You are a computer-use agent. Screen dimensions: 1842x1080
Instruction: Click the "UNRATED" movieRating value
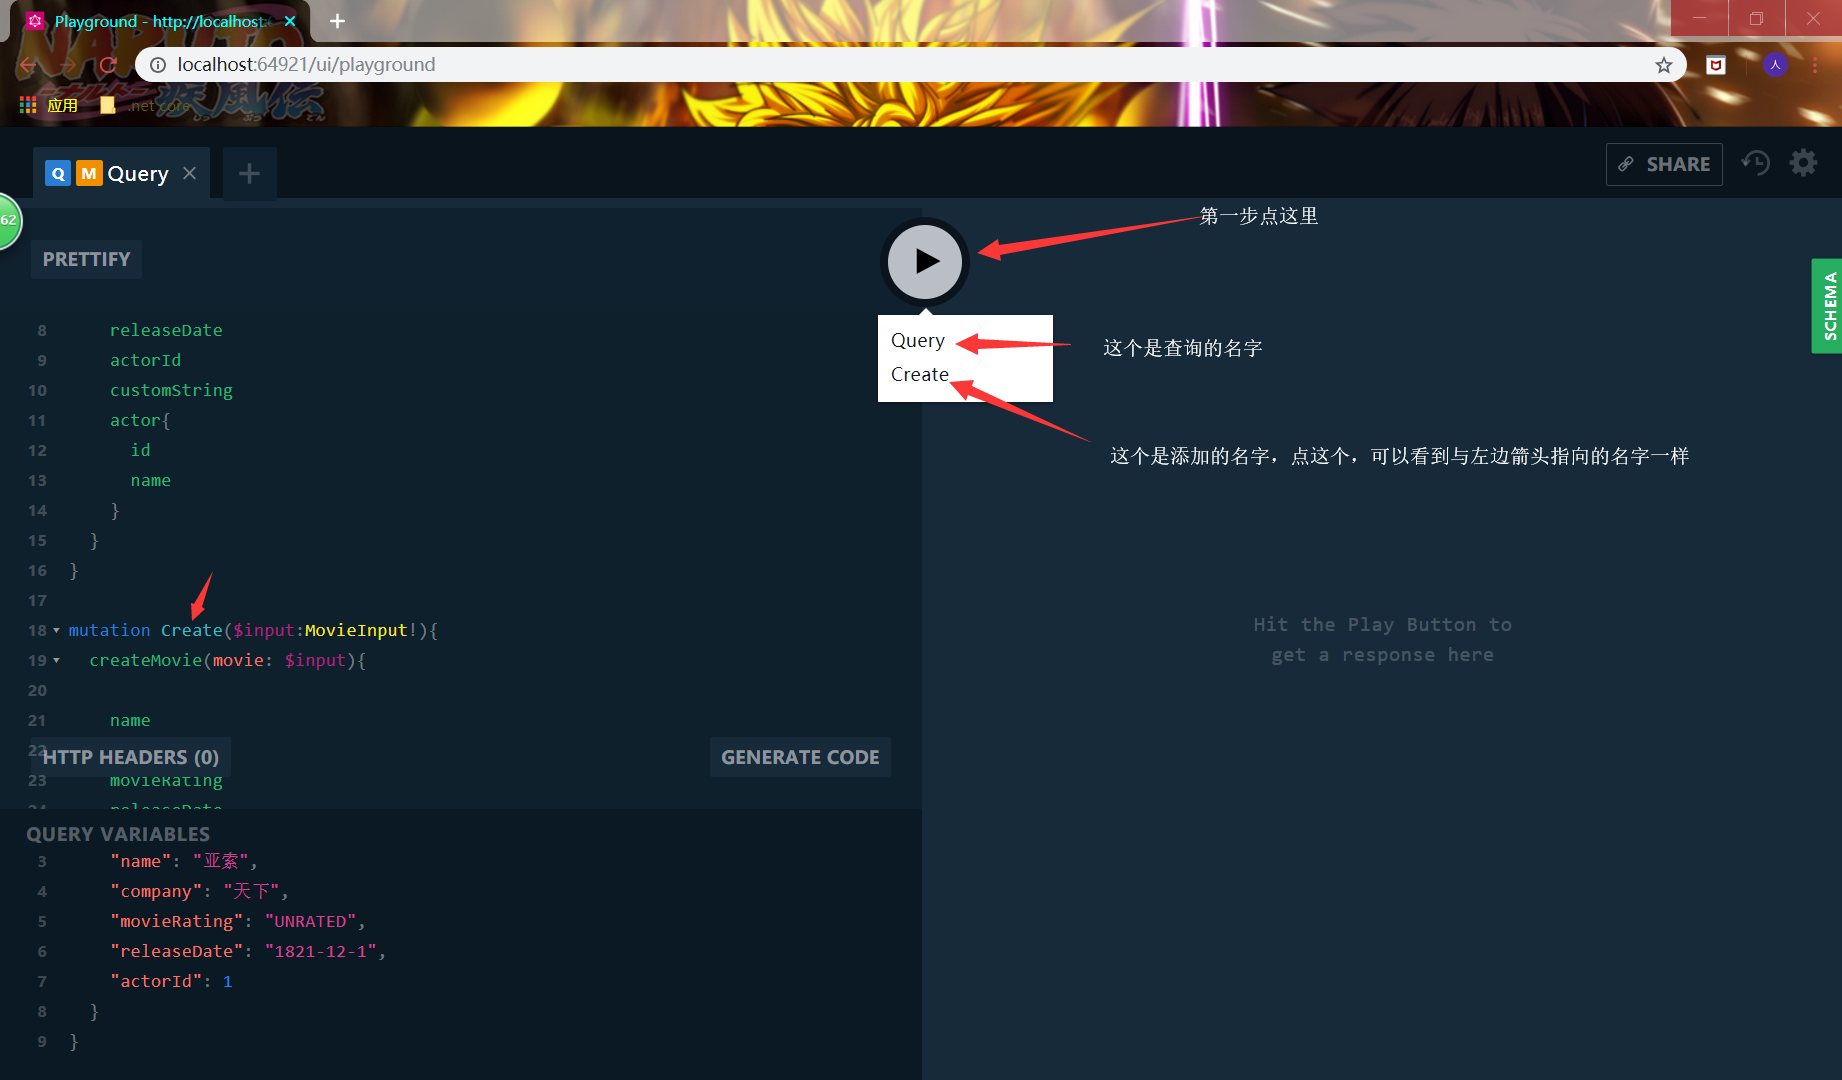click(310, 921)
